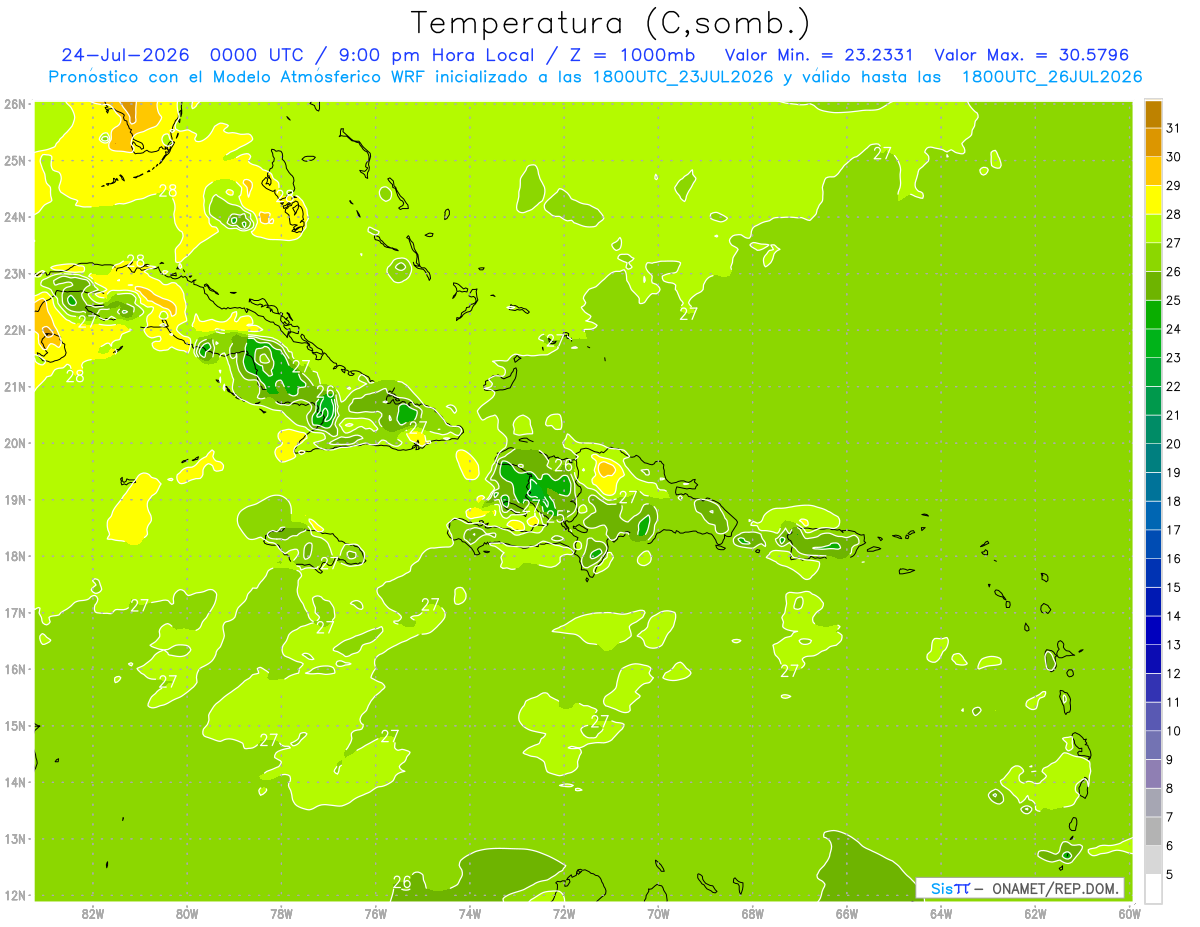Image resolution: width=1200 pixels, height=927 pixels.
Task: Click the color bar label "22"
Action: coord(1173,386)
